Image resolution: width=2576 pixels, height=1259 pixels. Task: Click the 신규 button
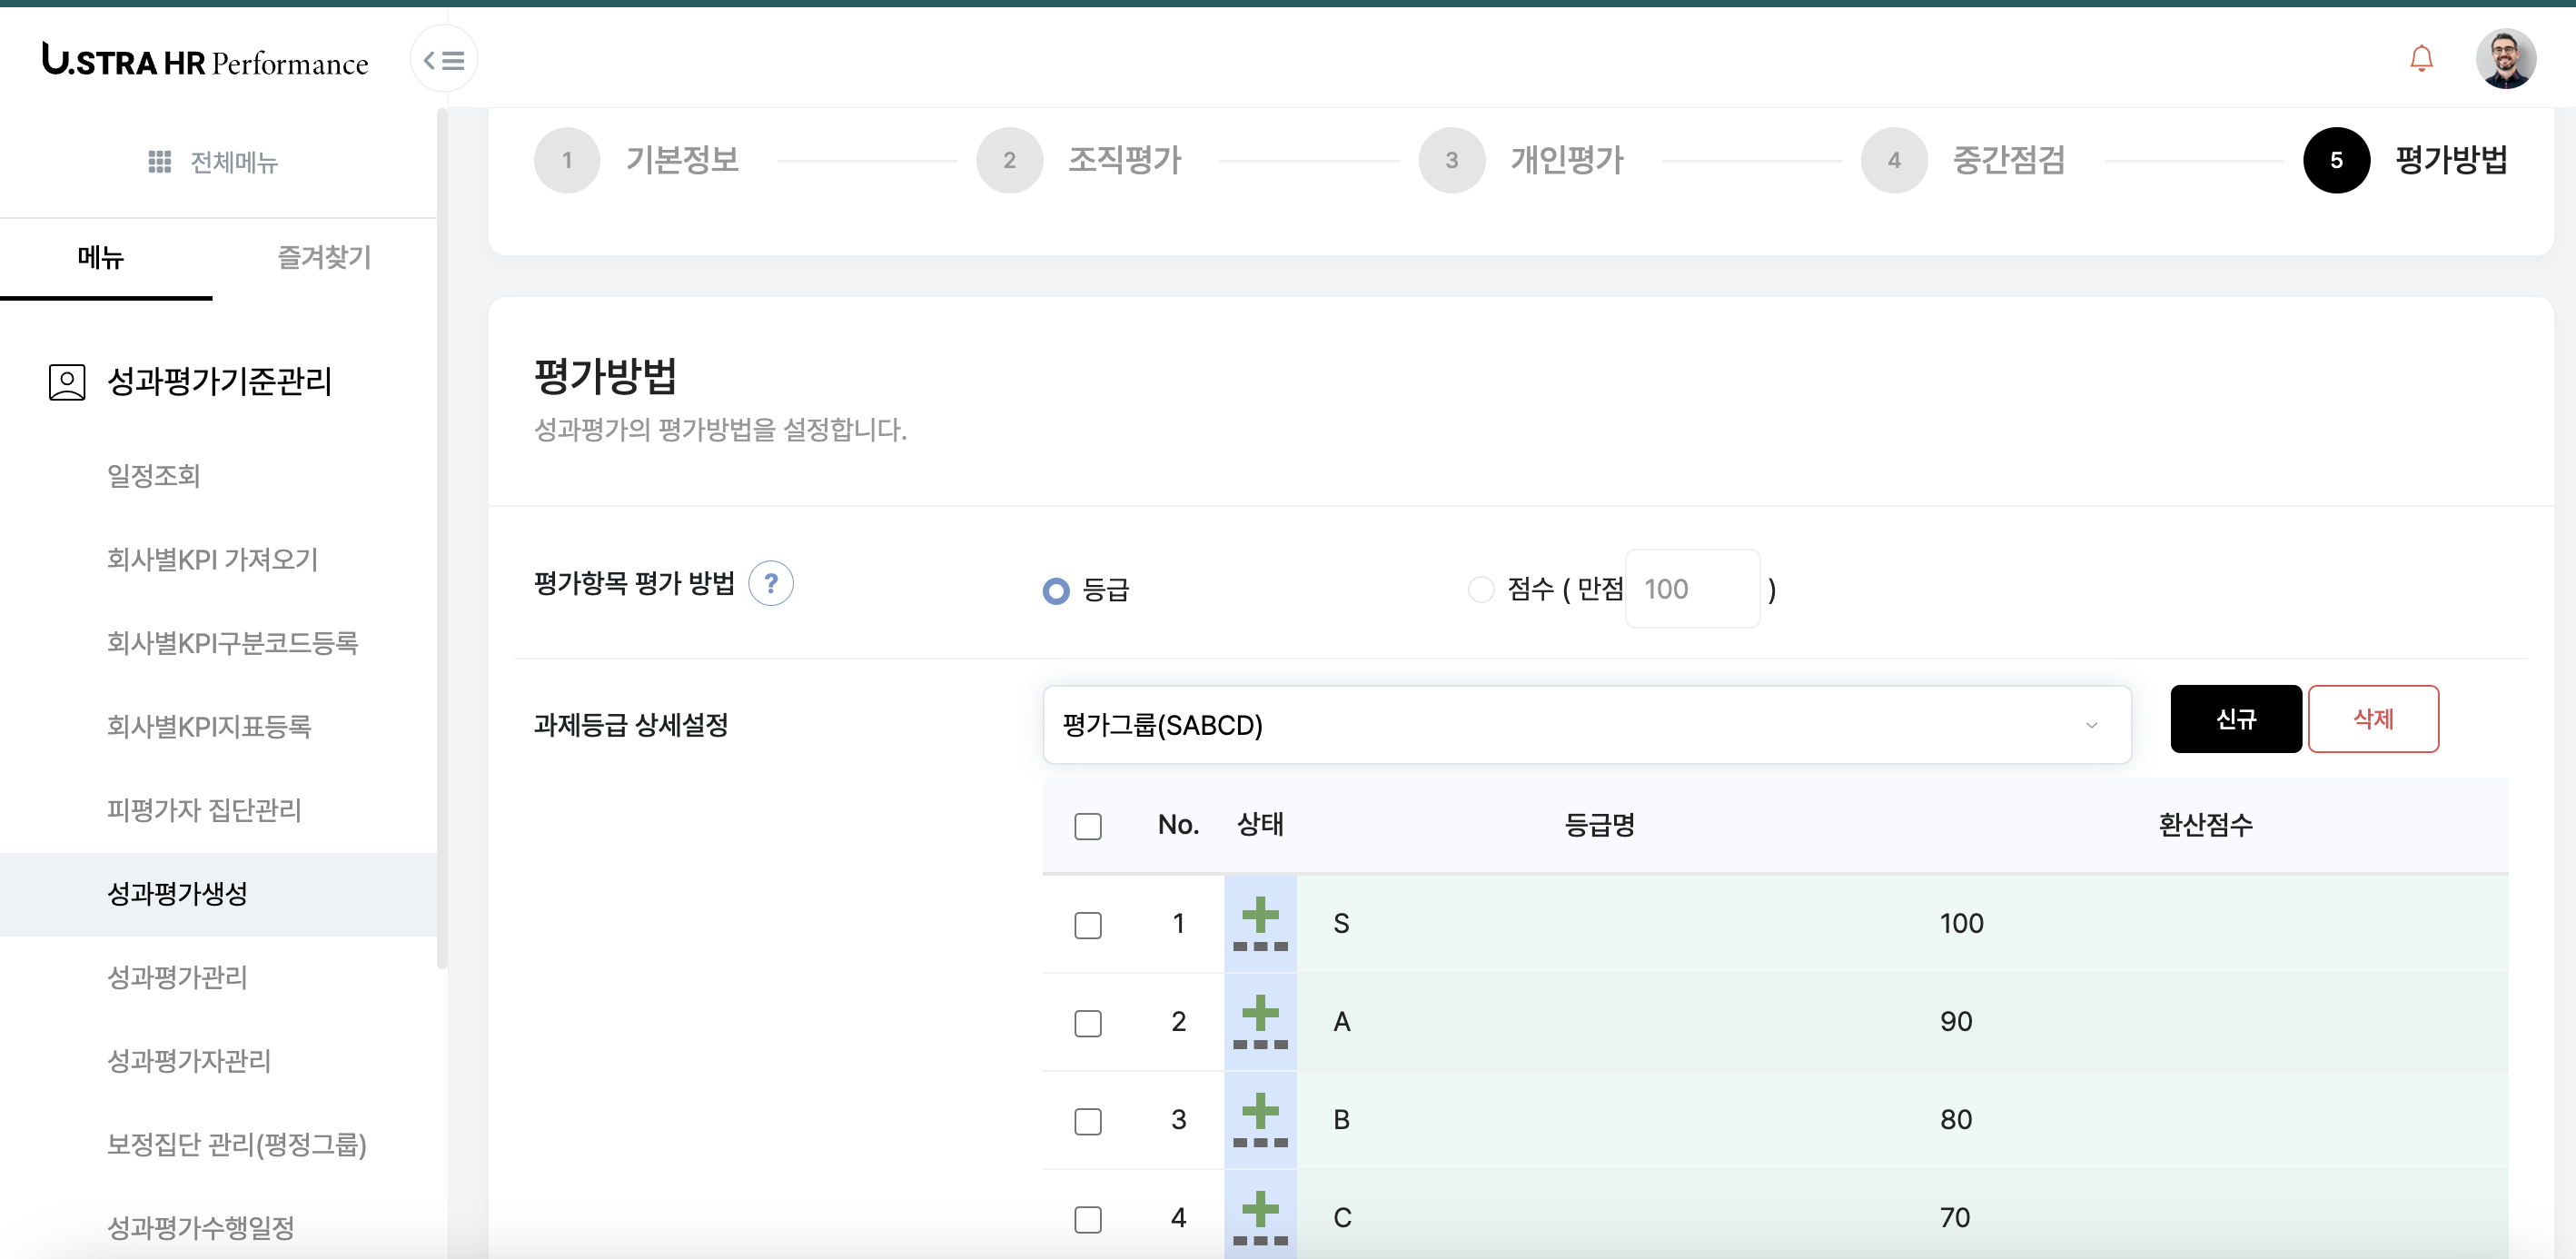[x=2235, y=719]
